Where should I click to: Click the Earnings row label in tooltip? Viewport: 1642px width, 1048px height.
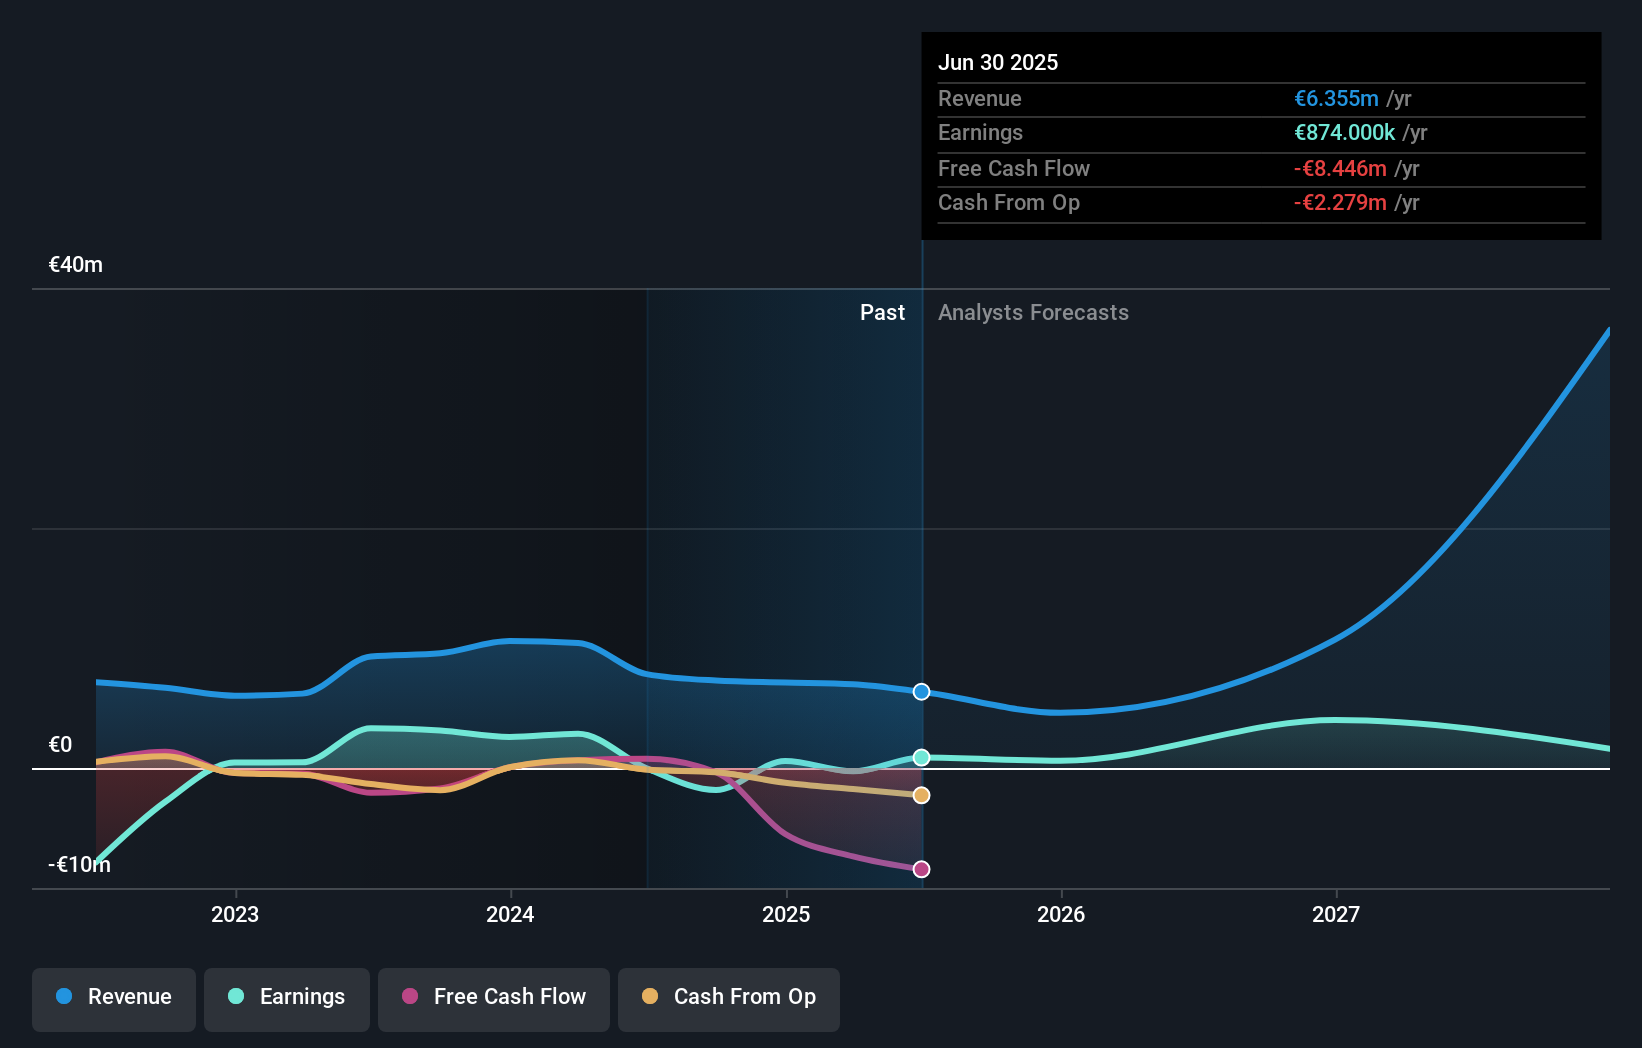click(980, 133)
